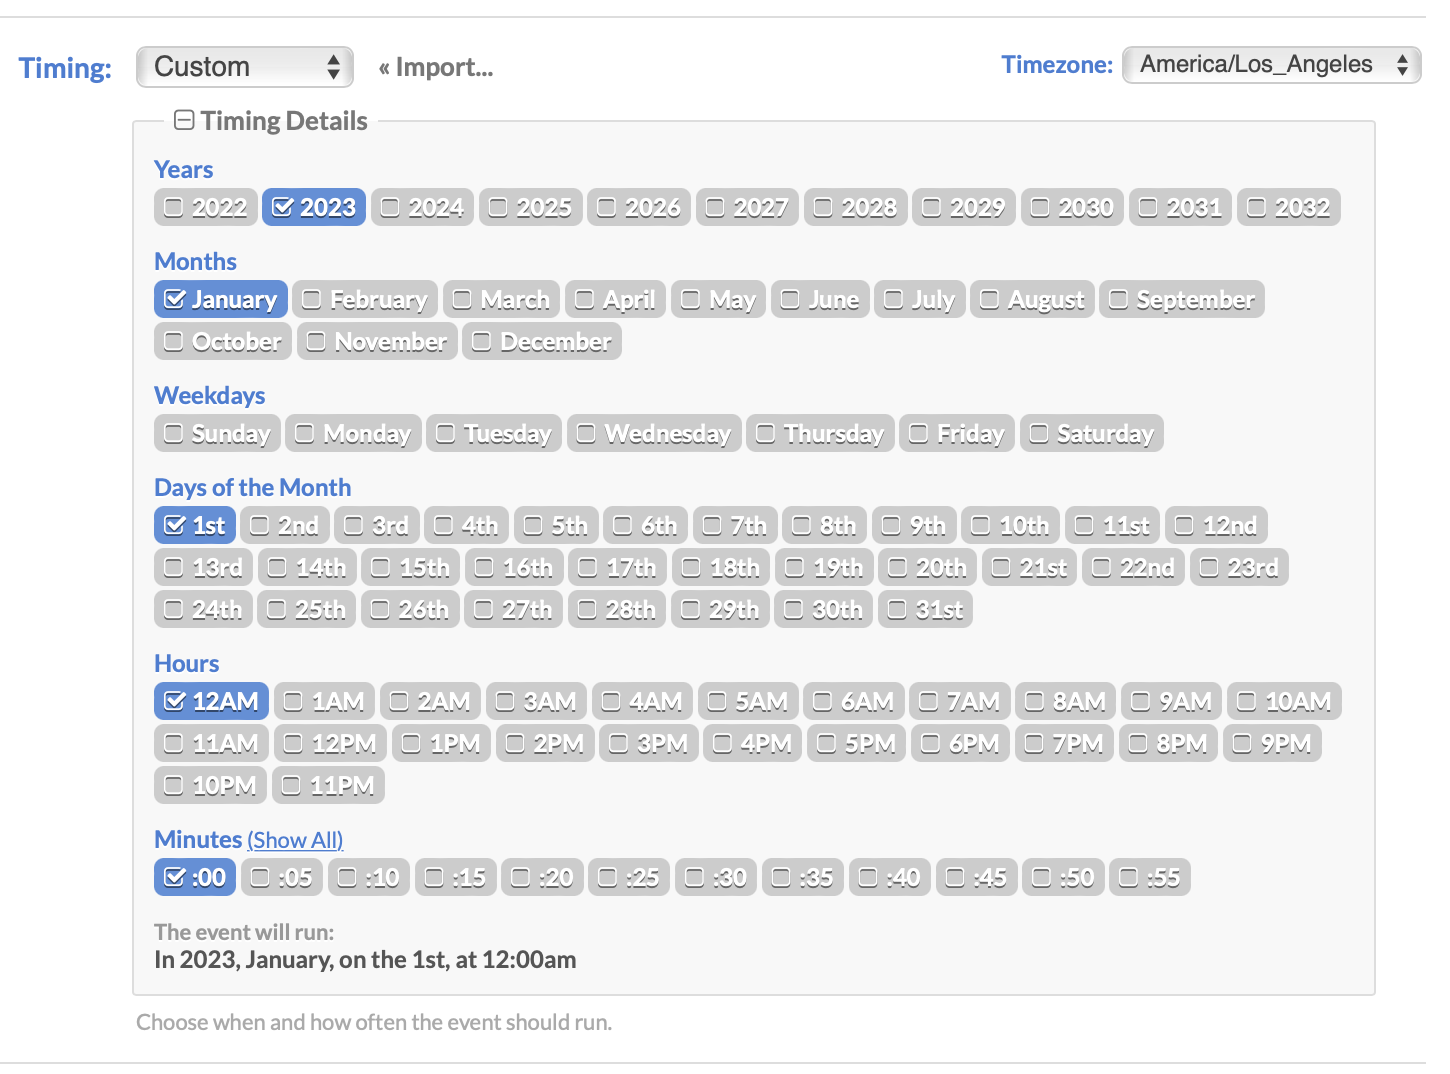Collapse the Timing Details section
This screenshot has width=1450, height=1074.
[x=184, y=121]
